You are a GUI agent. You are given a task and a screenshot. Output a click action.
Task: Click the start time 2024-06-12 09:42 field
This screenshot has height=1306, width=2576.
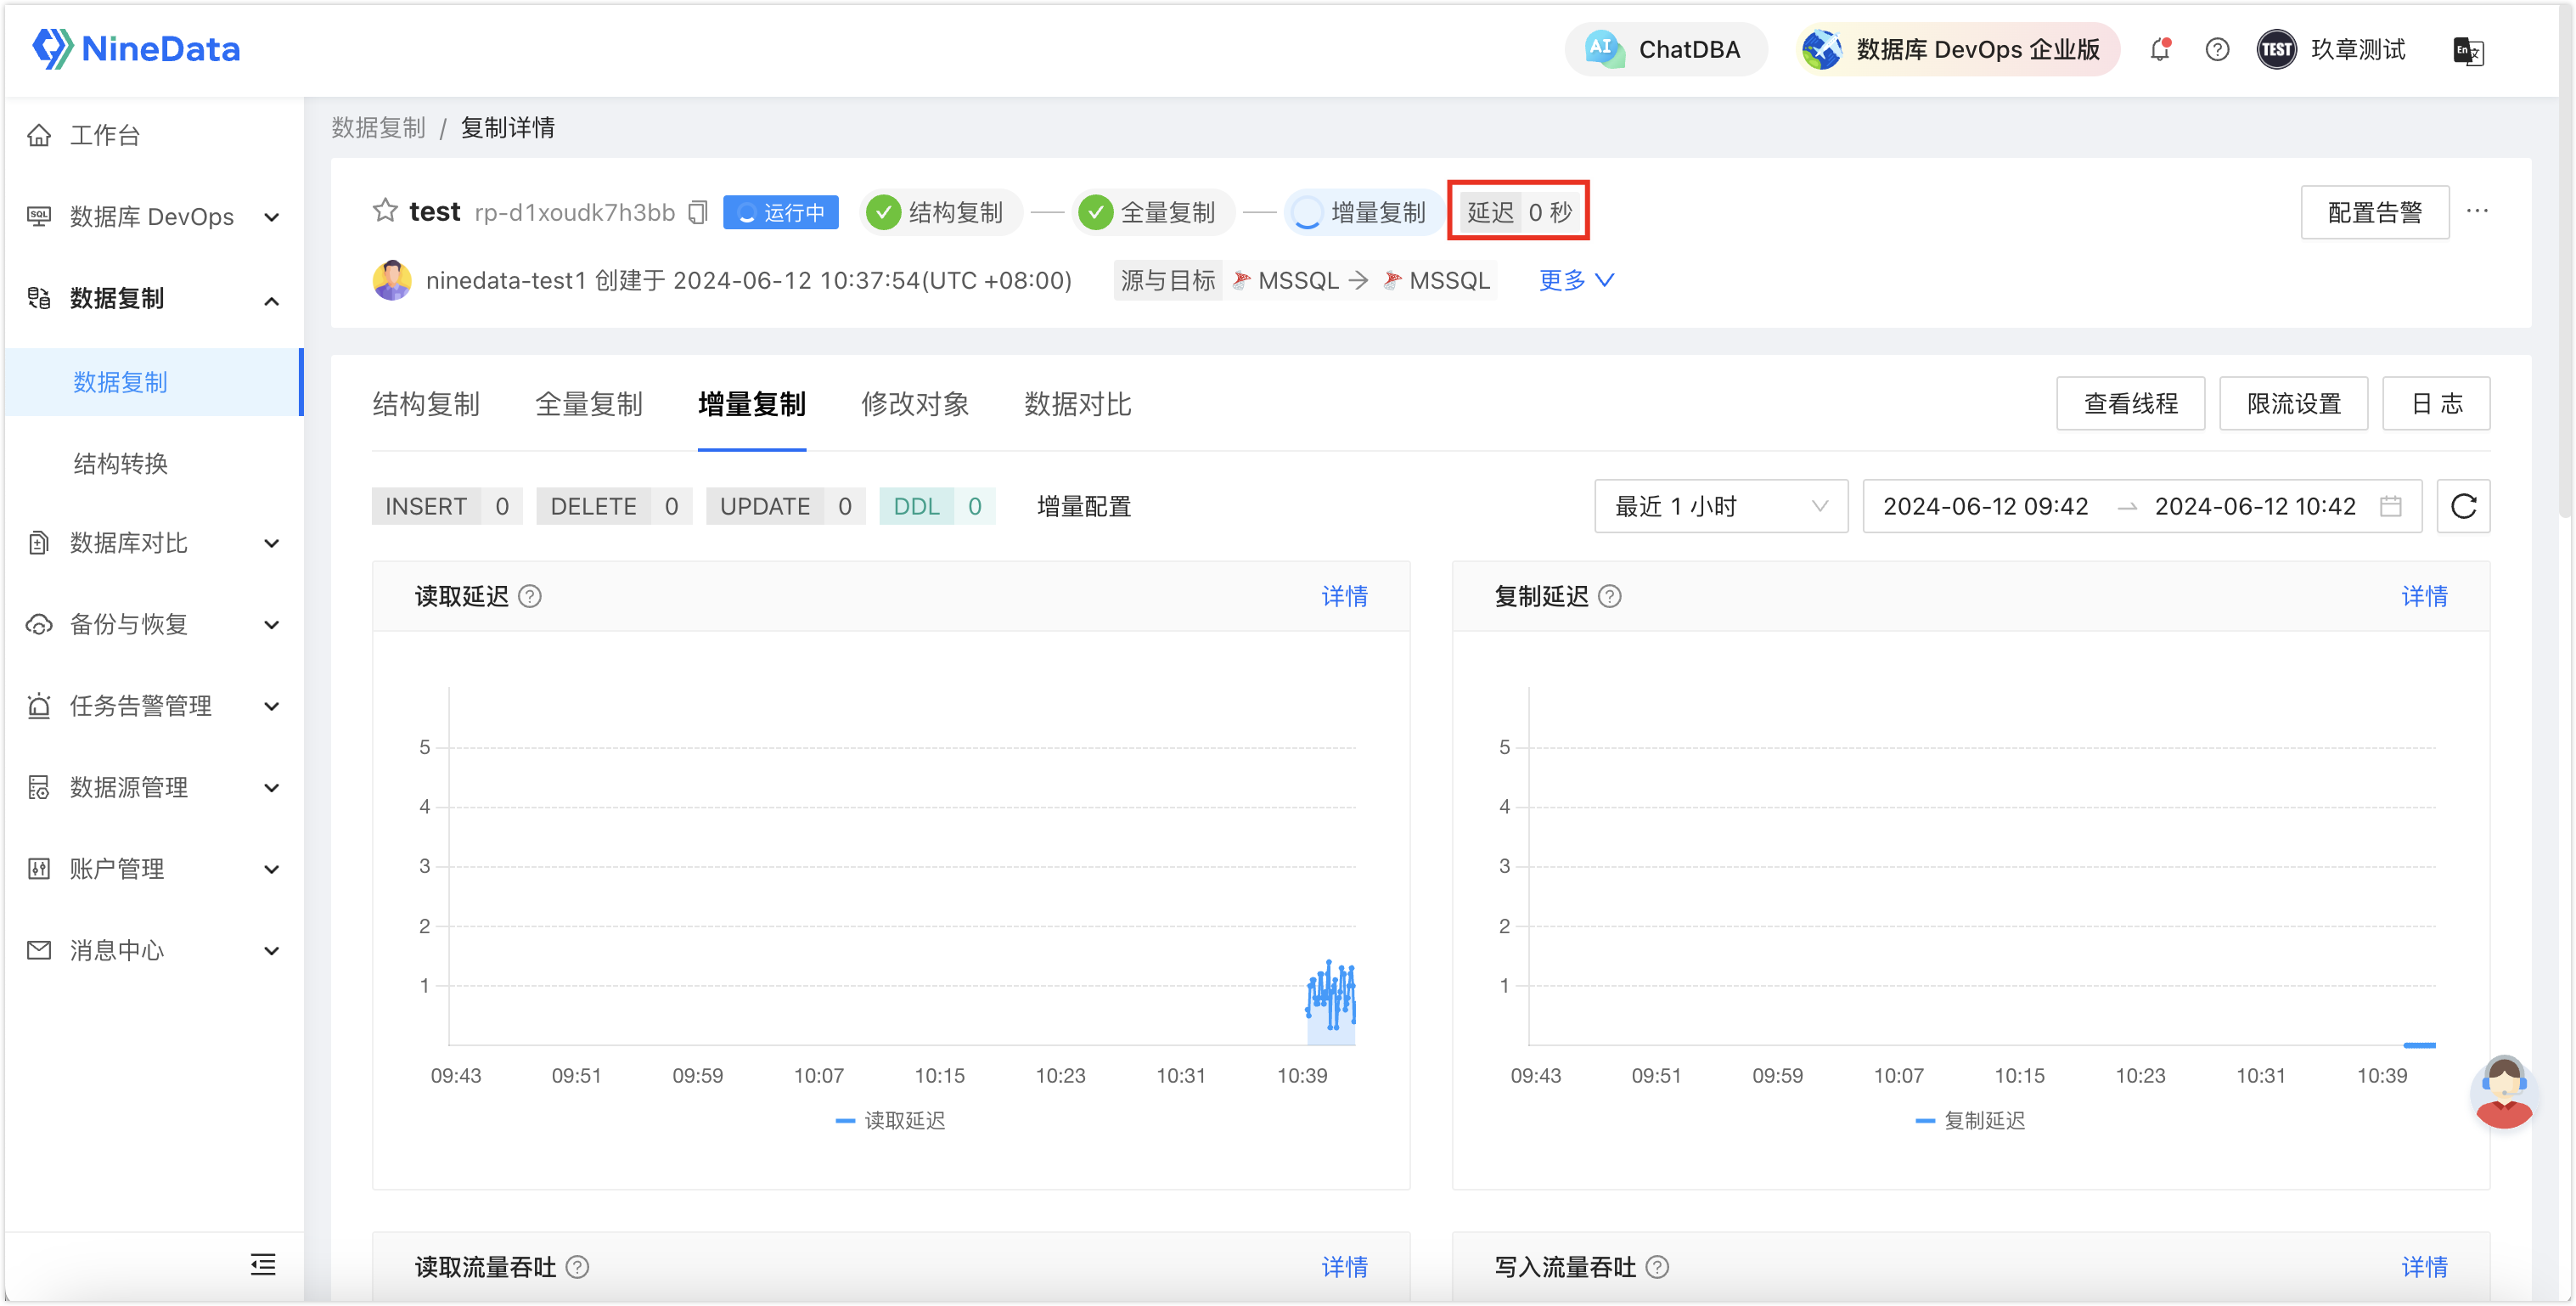click(x=1986, y=506)
